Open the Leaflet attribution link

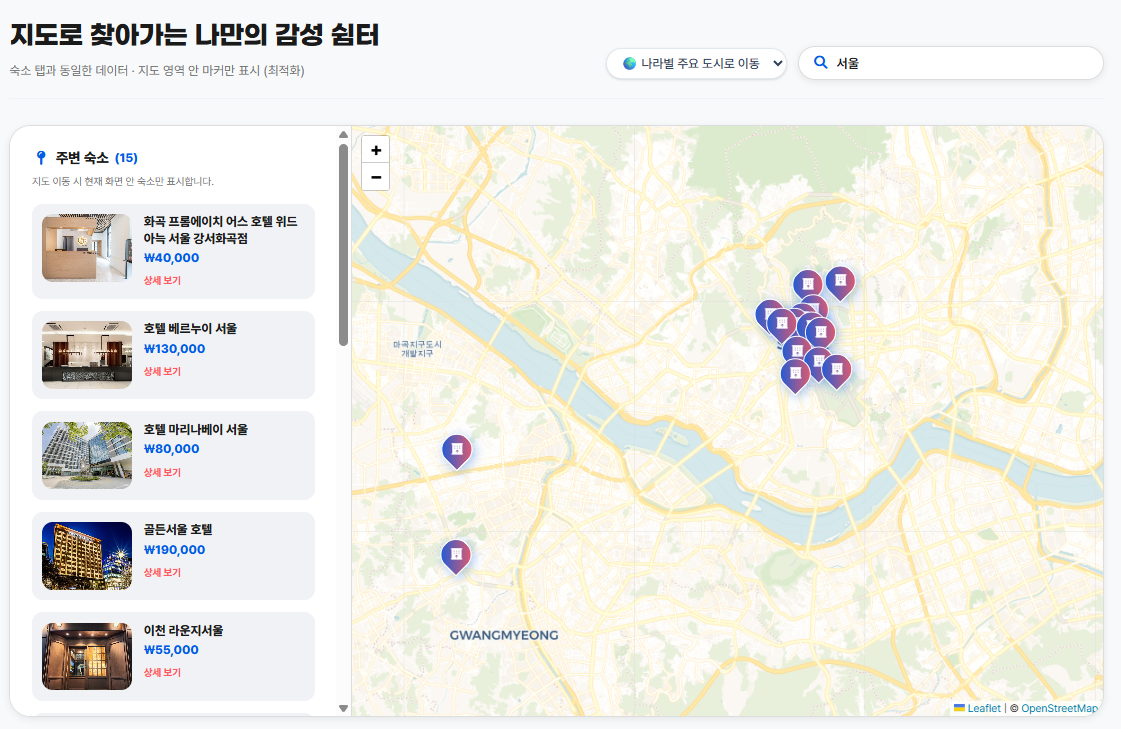(984, 708)
